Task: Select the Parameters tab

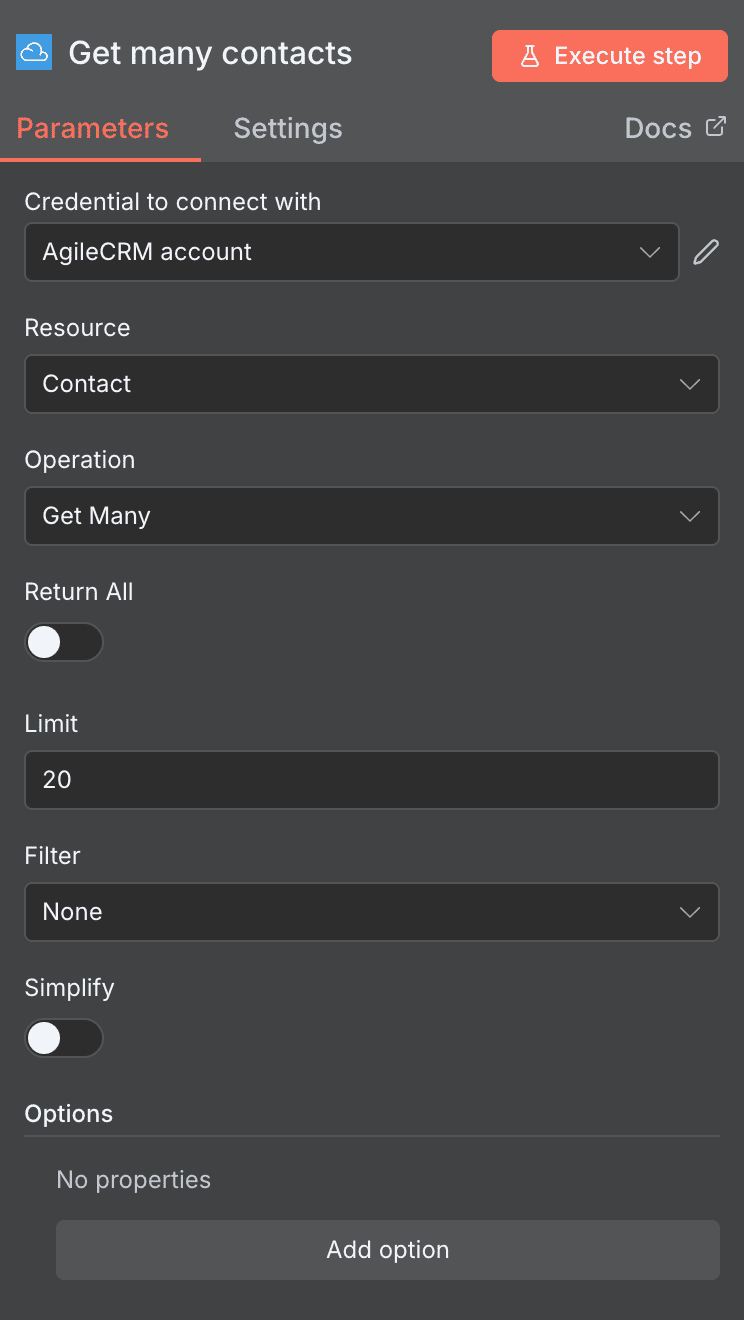Action: click(92, 128)
